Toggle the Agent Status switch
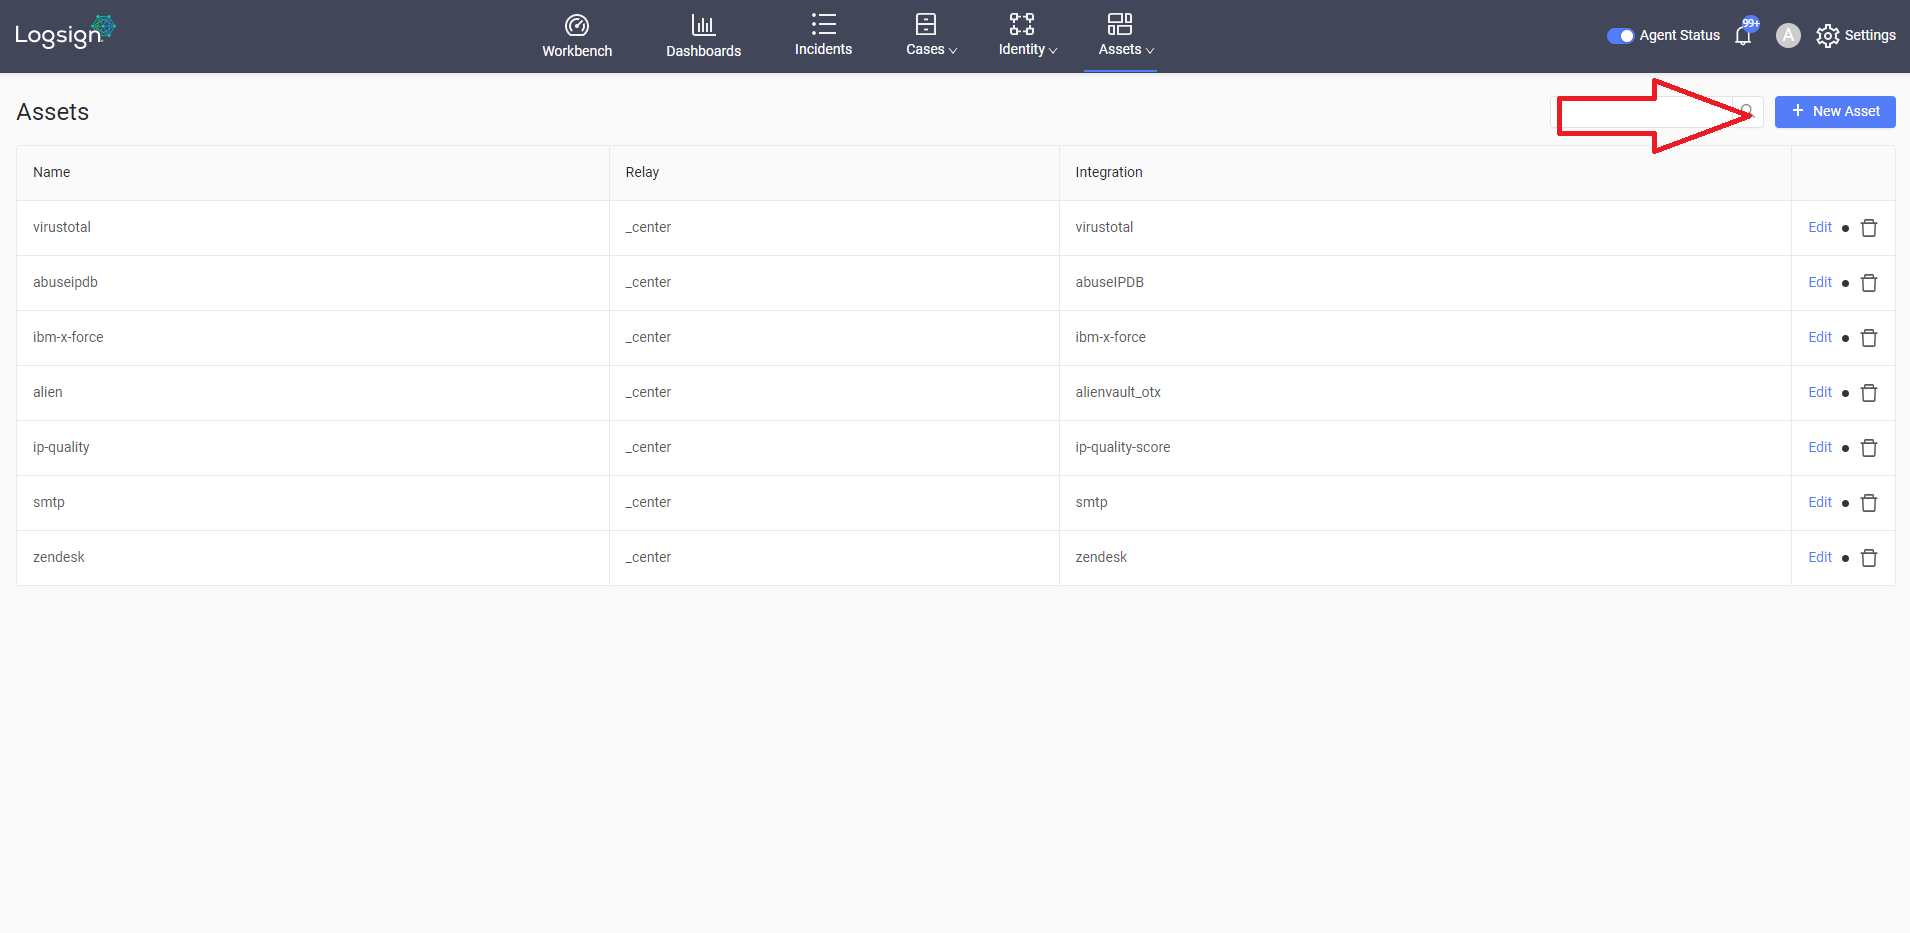 click(1620, 36)
